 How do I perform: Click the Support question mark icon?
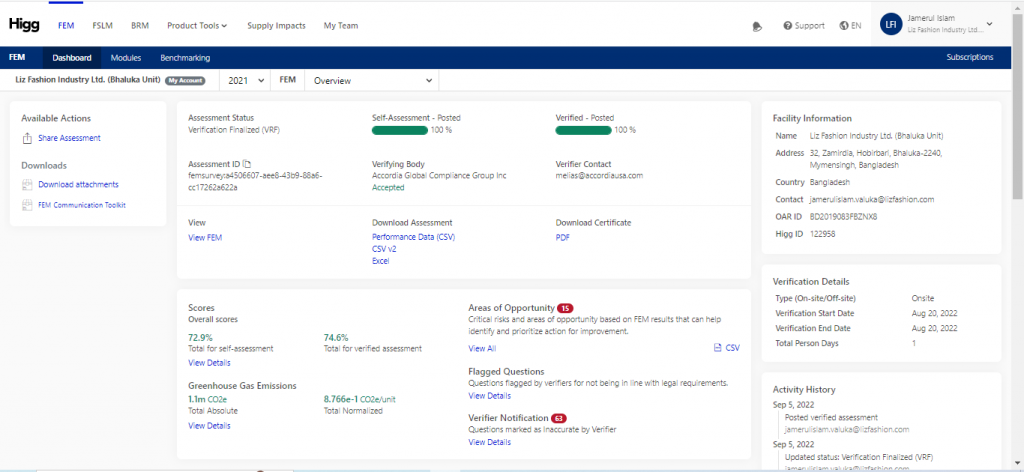pos(788,26)
